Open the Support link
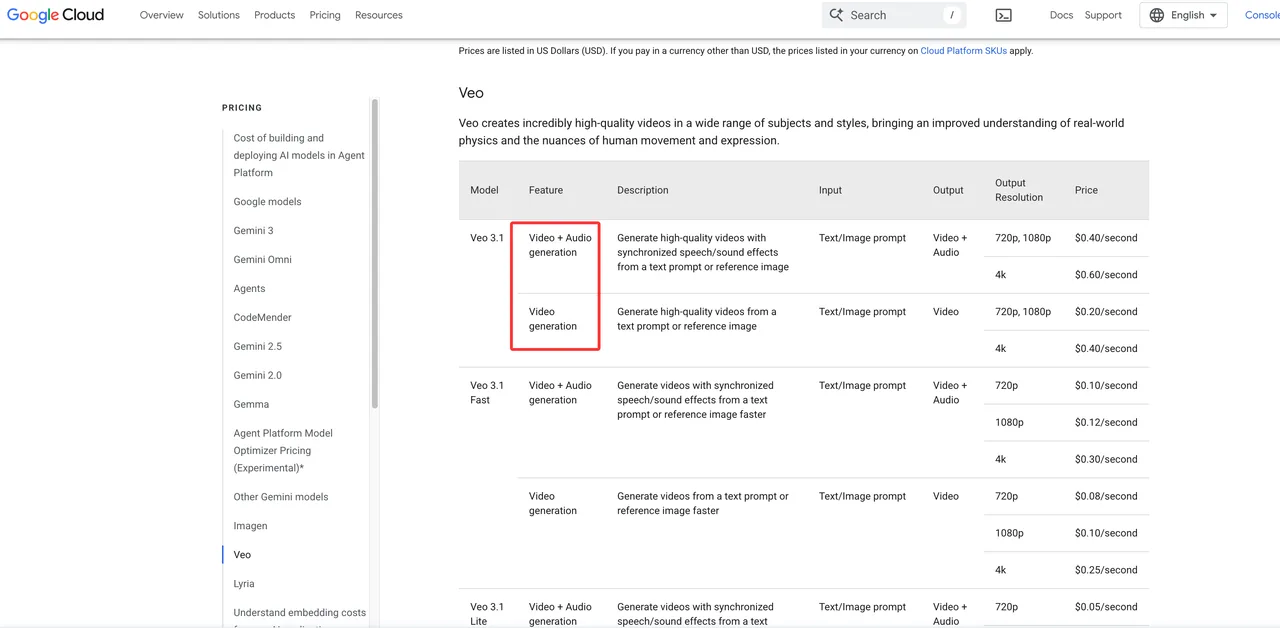The width and height of the screenshot is (1280, 628). pos(1103,15)
